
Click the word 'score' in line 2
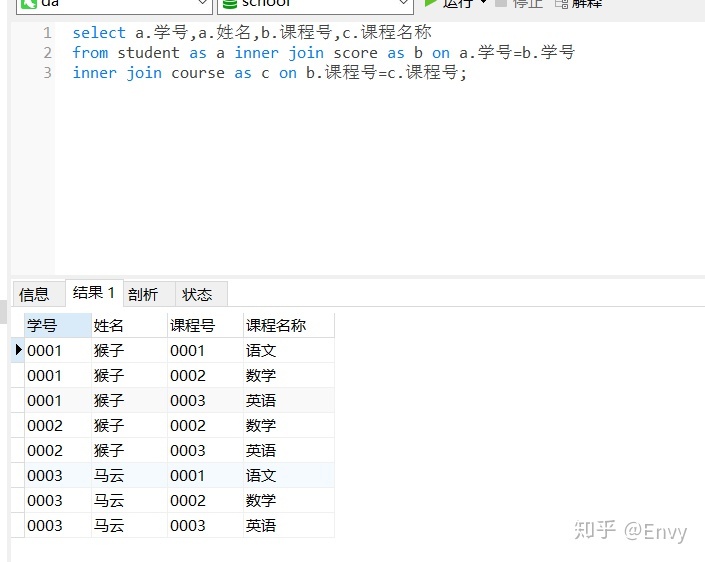coord(355,53)
